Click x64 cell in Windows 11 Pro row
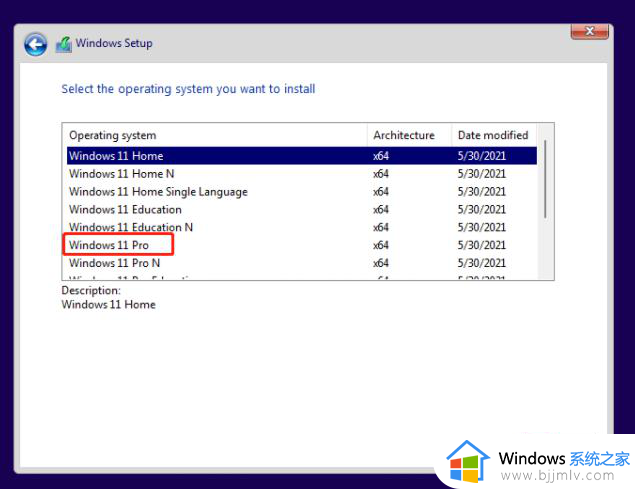 [381, 245]
